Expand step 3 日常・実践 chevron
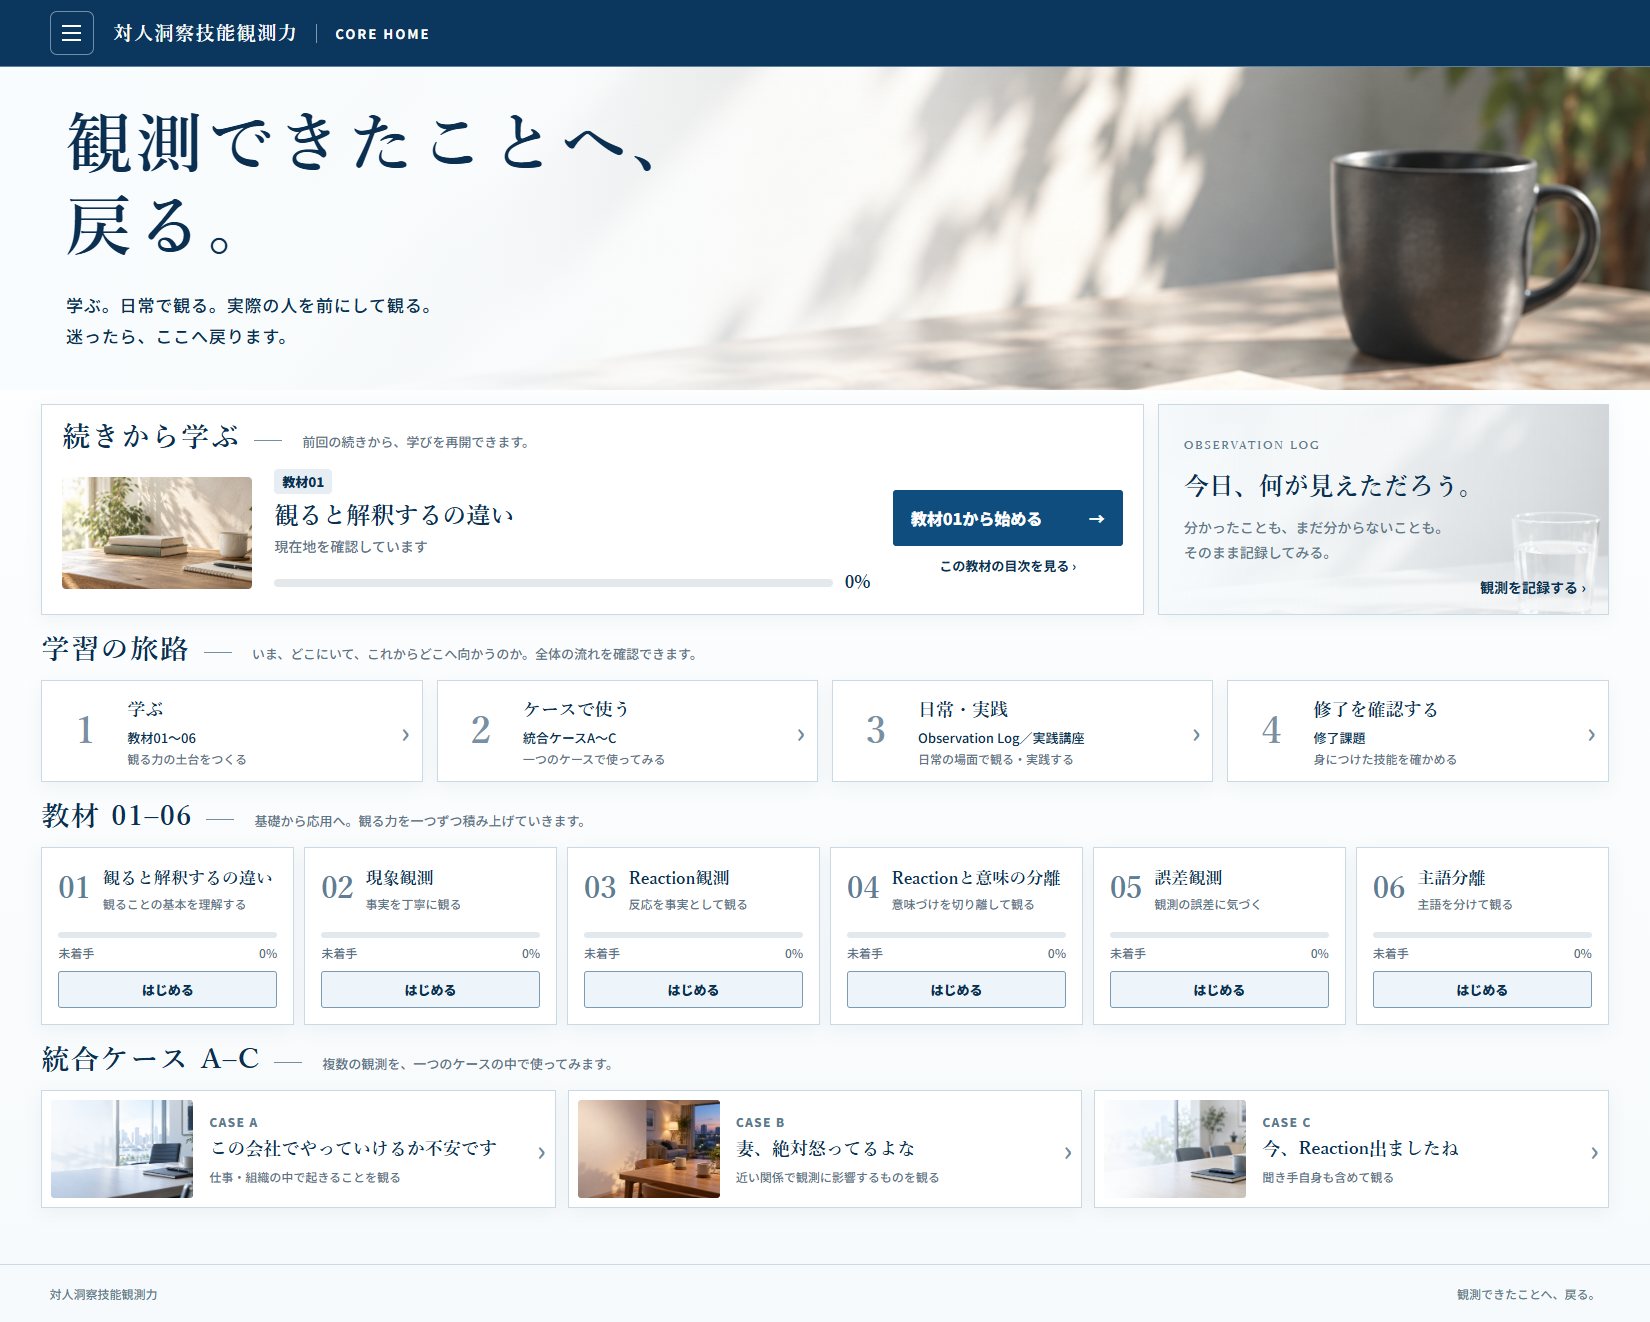 pyautogui.click(x=1196, y=735)
